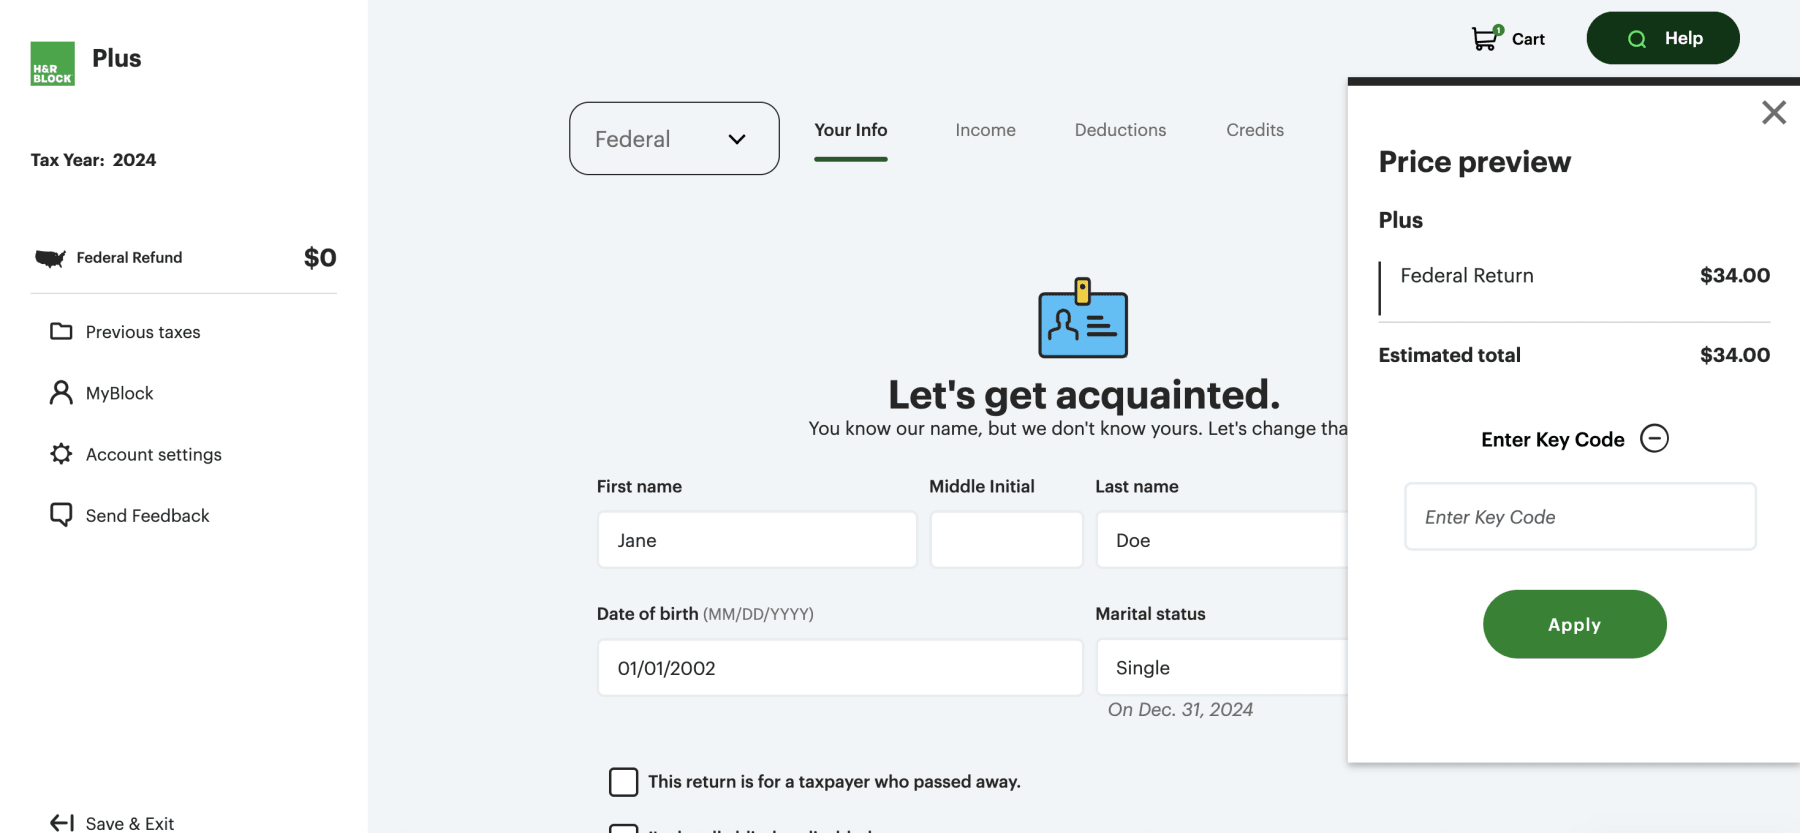
Task: Open the Federal return dropdown
Action: pos(674,139)
